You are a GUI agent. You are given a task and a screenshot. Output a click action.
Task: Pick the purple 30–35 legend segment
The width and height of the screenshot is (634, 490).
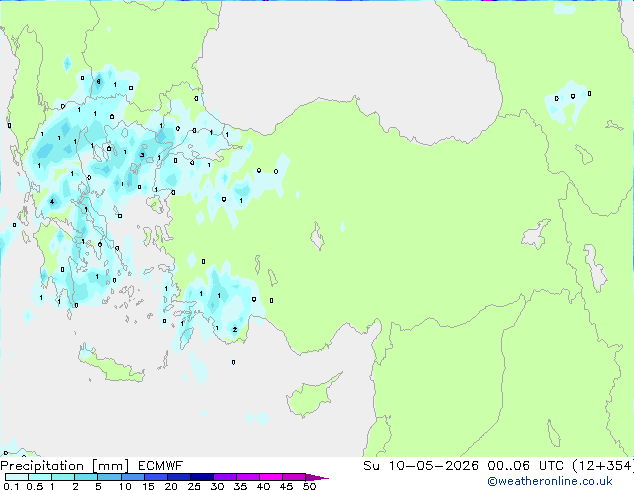tap(229, 478)
